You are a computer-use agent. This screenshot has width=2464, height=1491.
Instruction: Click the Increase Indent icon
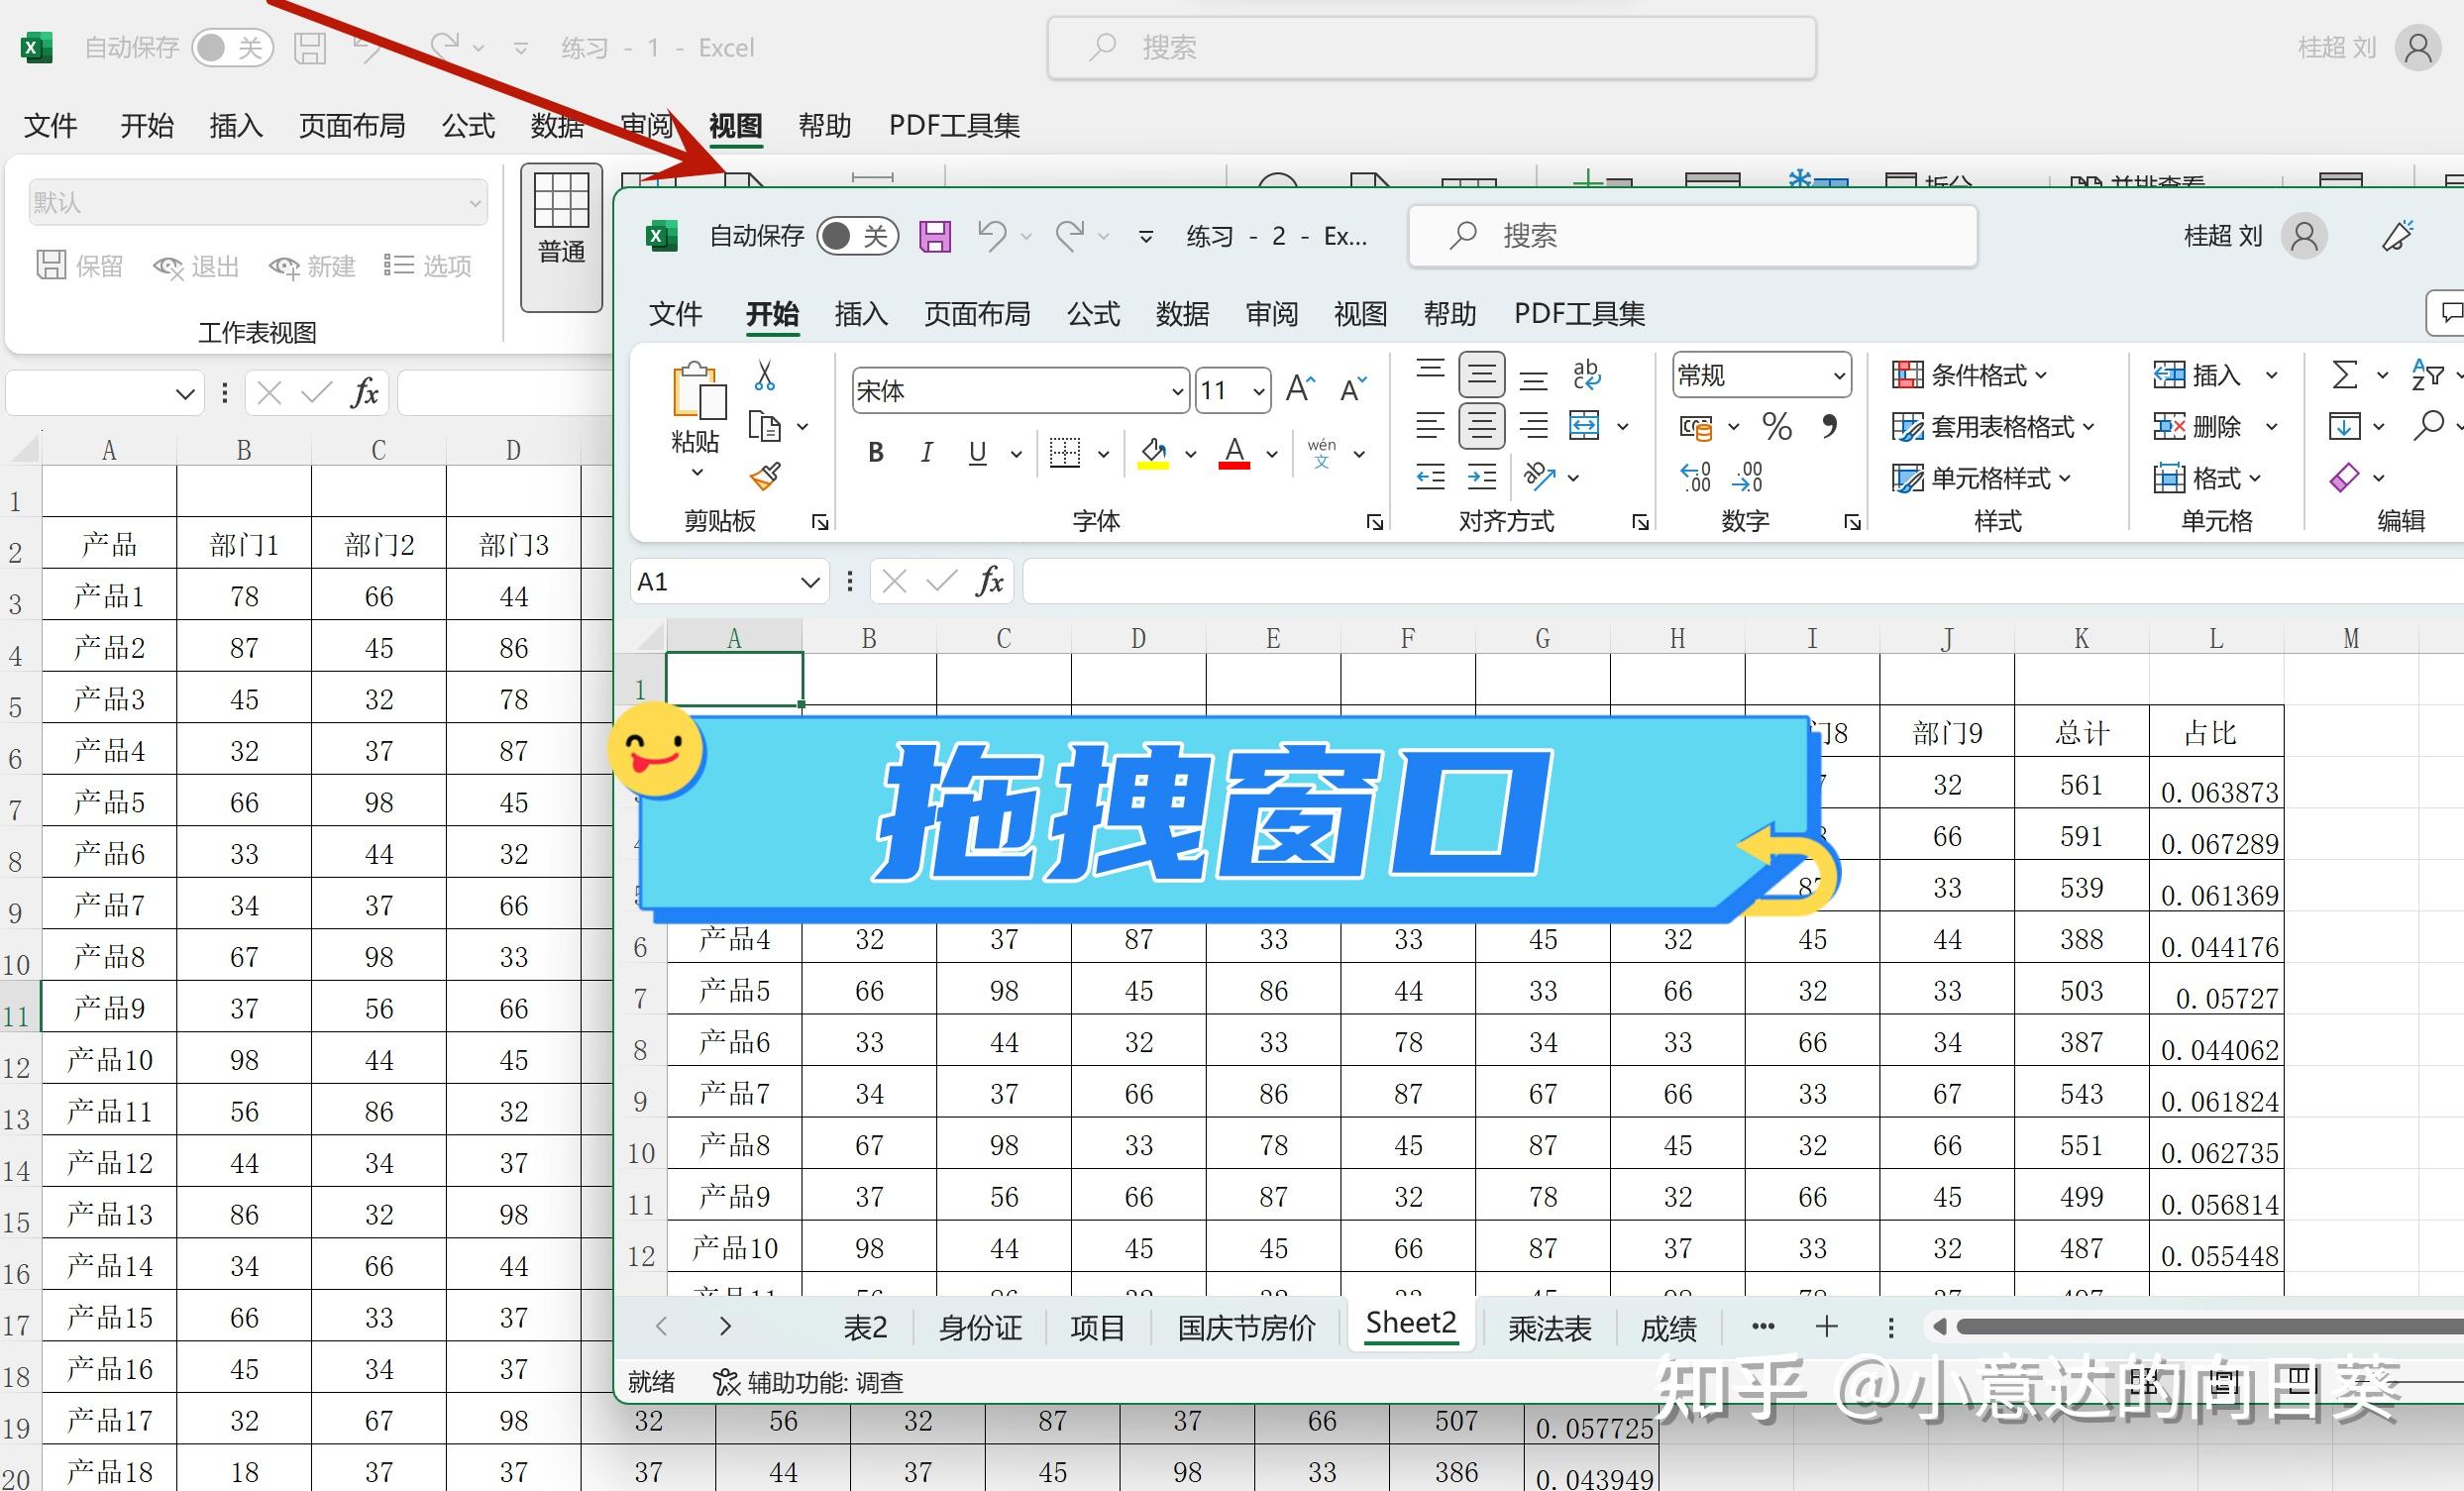click(1482, 477)
